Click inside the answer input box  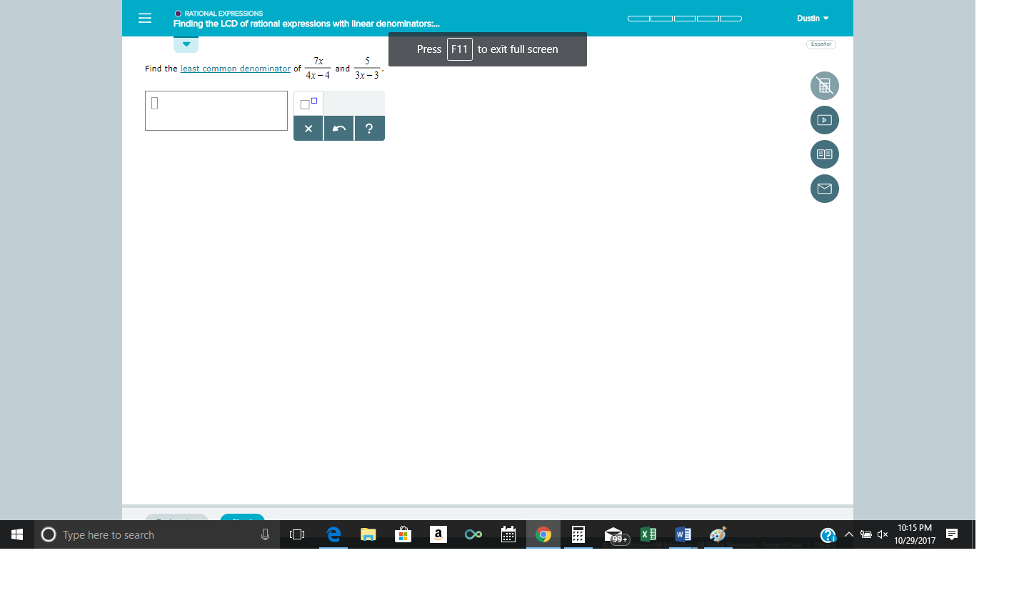pyautogui.click(x=216, y=111)
